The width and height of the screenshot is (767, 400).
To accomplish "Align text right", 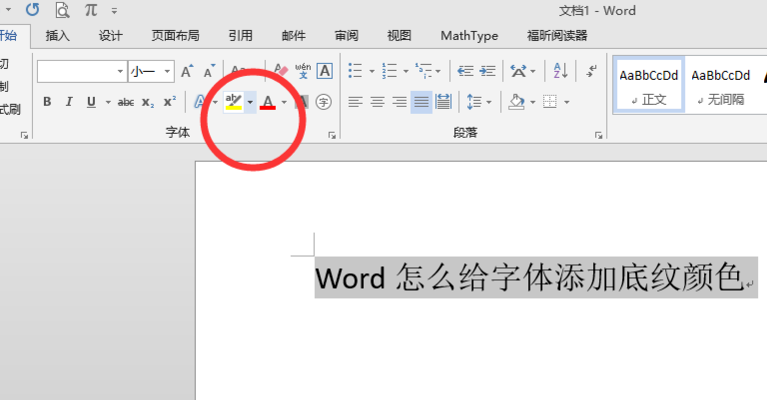I will 399,102.
